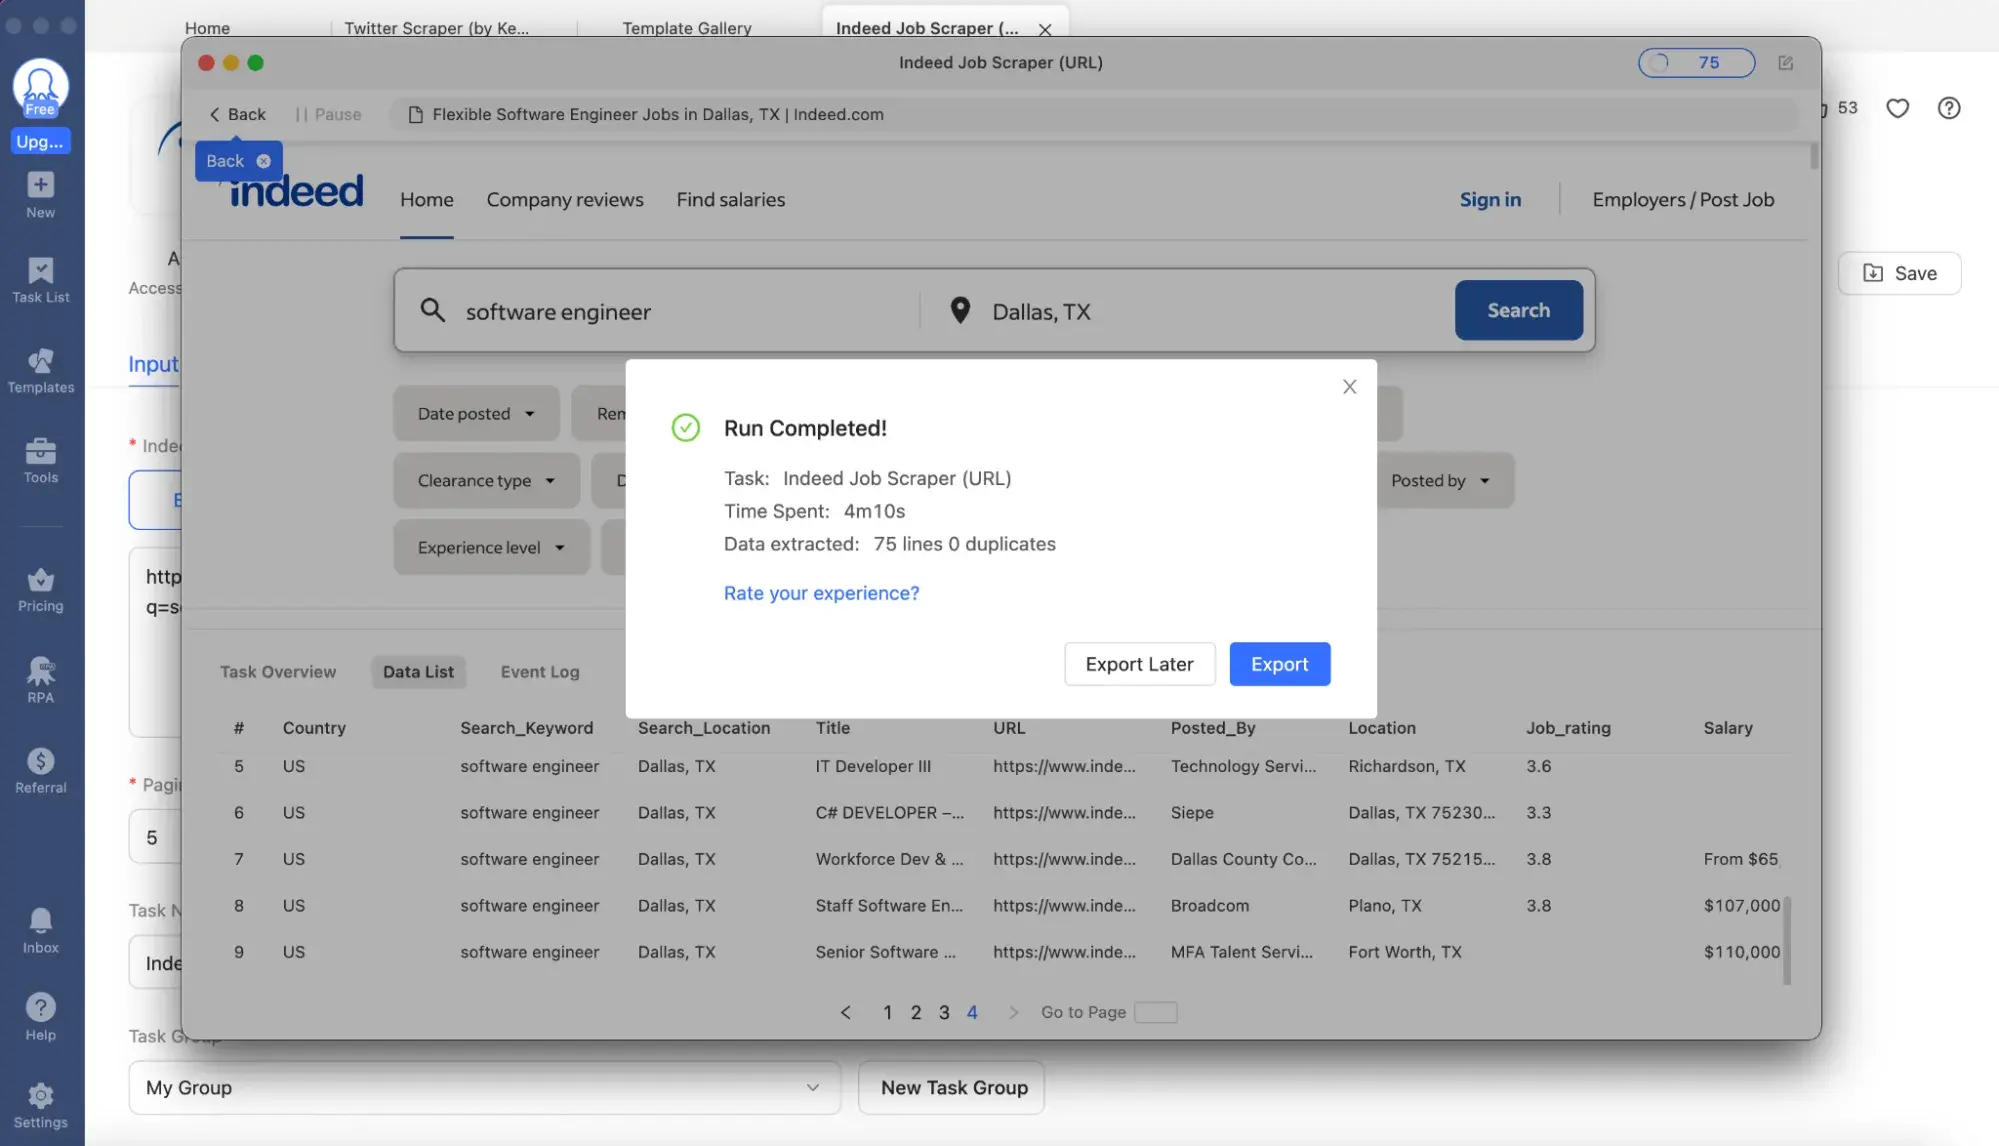Open Pricing in sidebar
Screen dimensions: 1999x1146
click(x=40, y=590)
